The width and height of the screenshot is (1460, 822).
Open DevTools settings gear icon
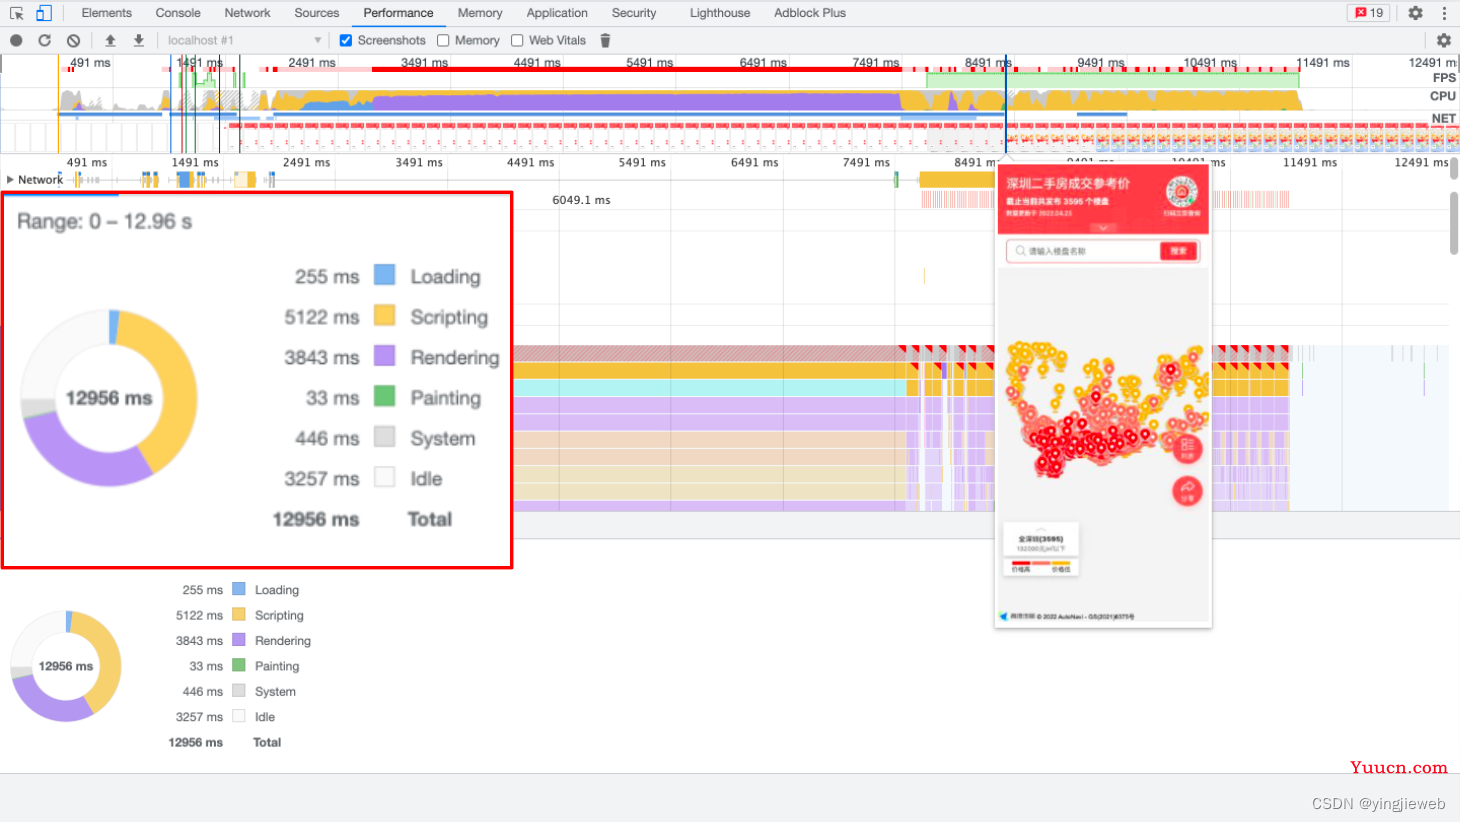point(1415,13)
